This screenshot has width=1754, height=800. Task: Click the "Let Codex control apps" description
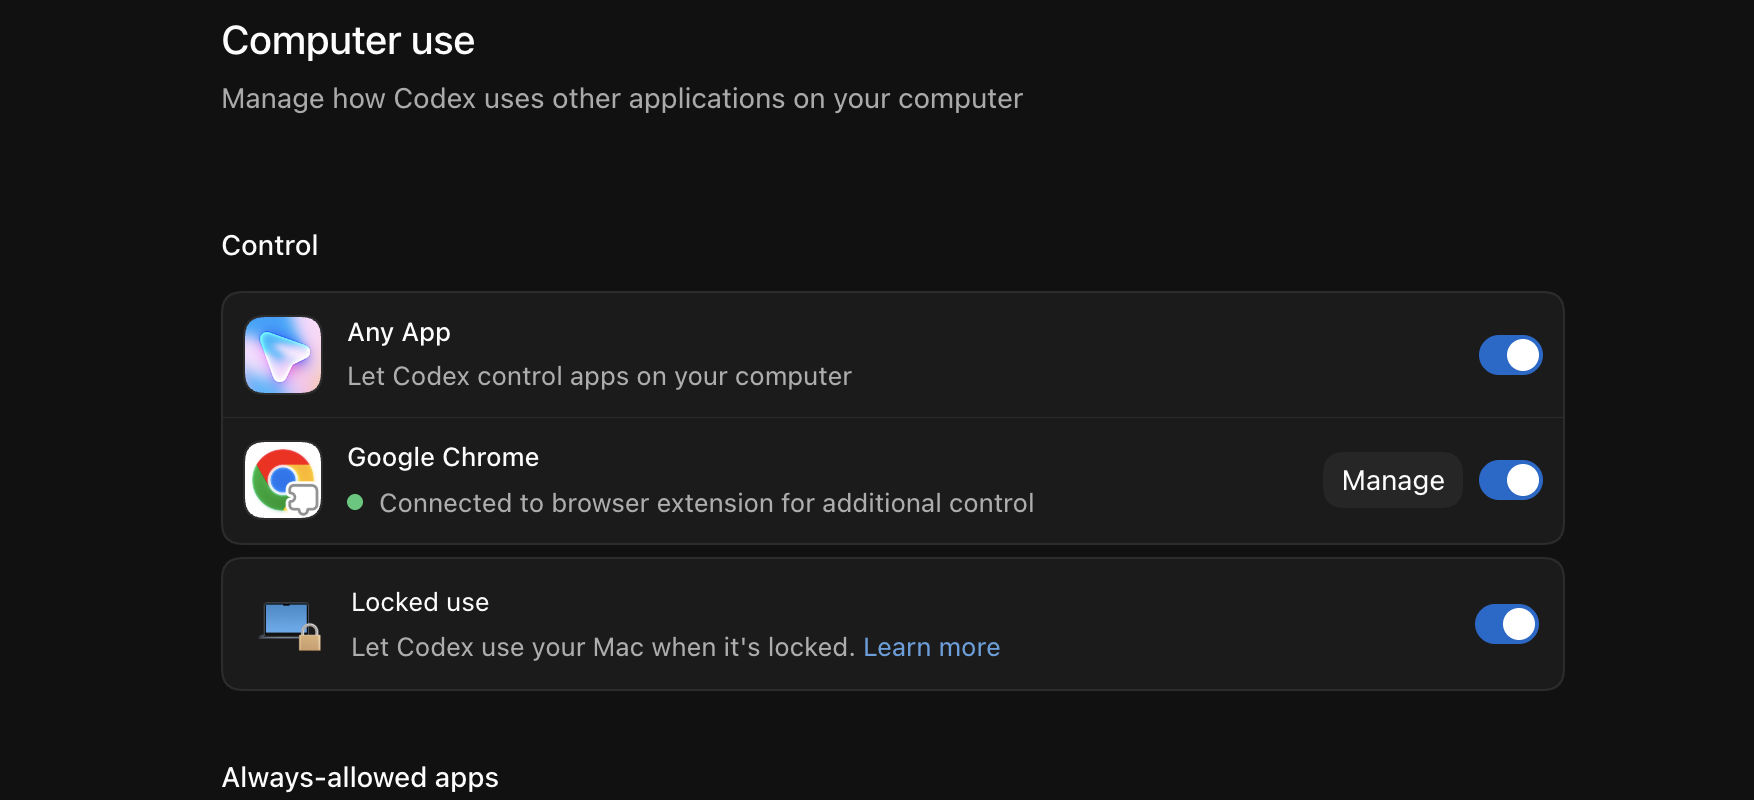[x=600, y=376]
